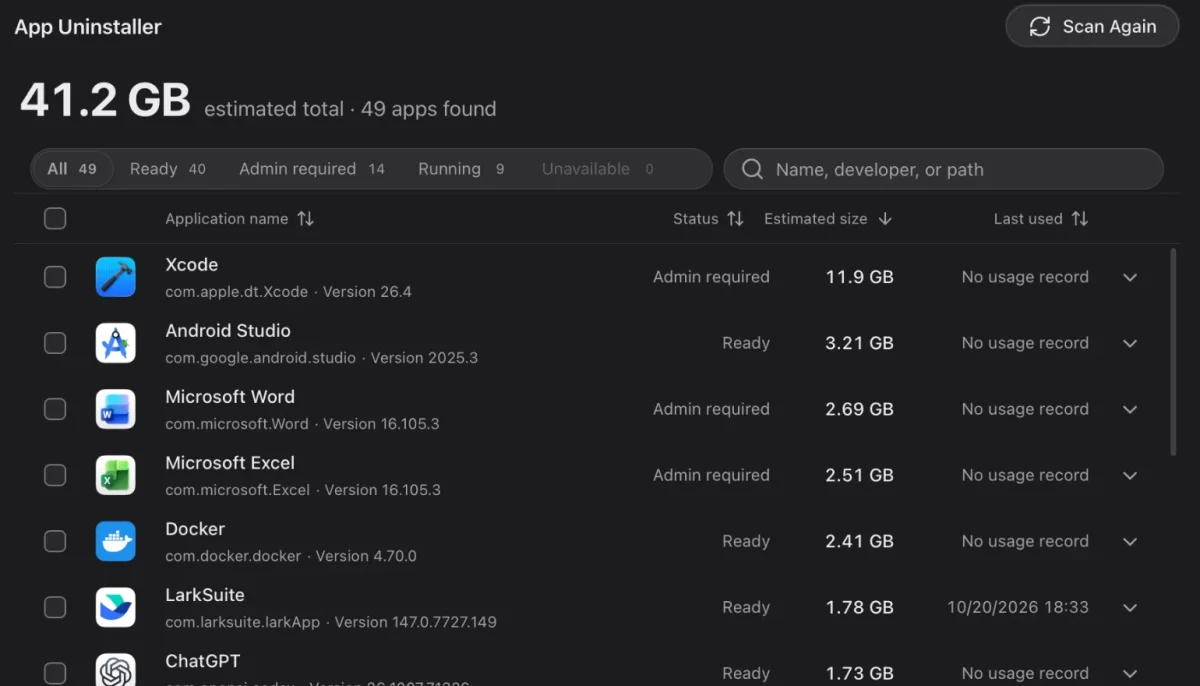This screenshot has width=1200, height=686.
Task: Click the LarkSuite app name text
Action: [205, 595]
